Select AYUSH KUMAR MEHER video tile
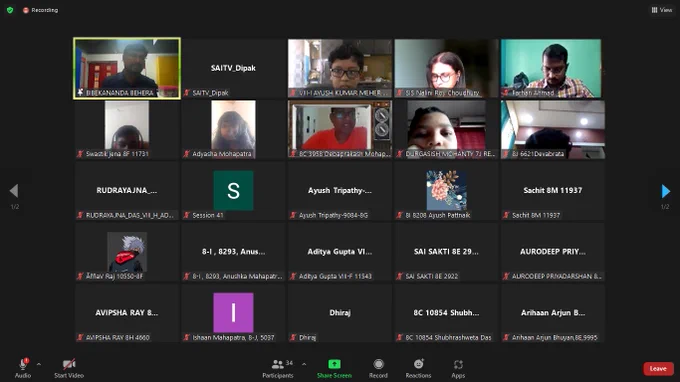Screen dimensions: 680x382 tap(340, 68)
